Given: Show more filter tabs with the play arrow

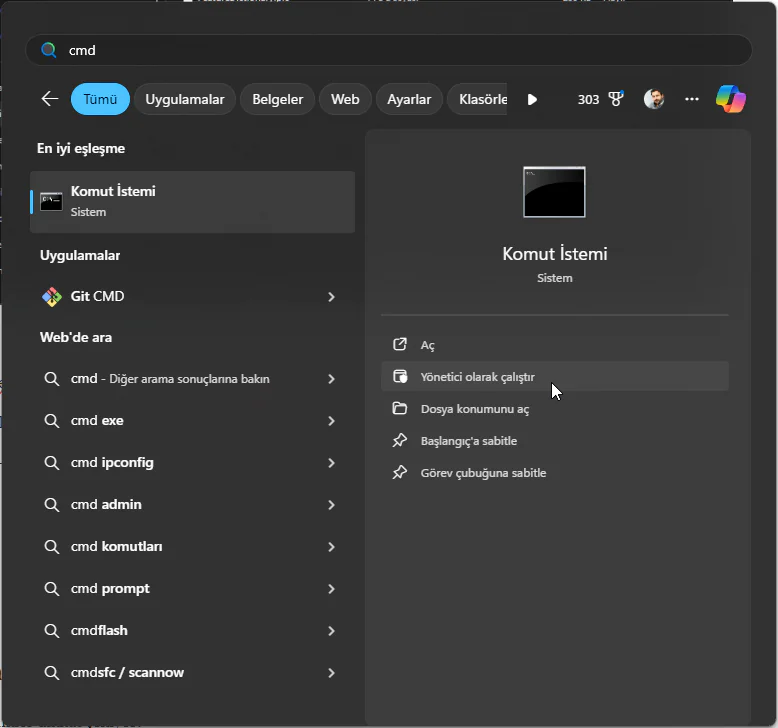Looking at the screenshot, I should click(x=532, y=99).
